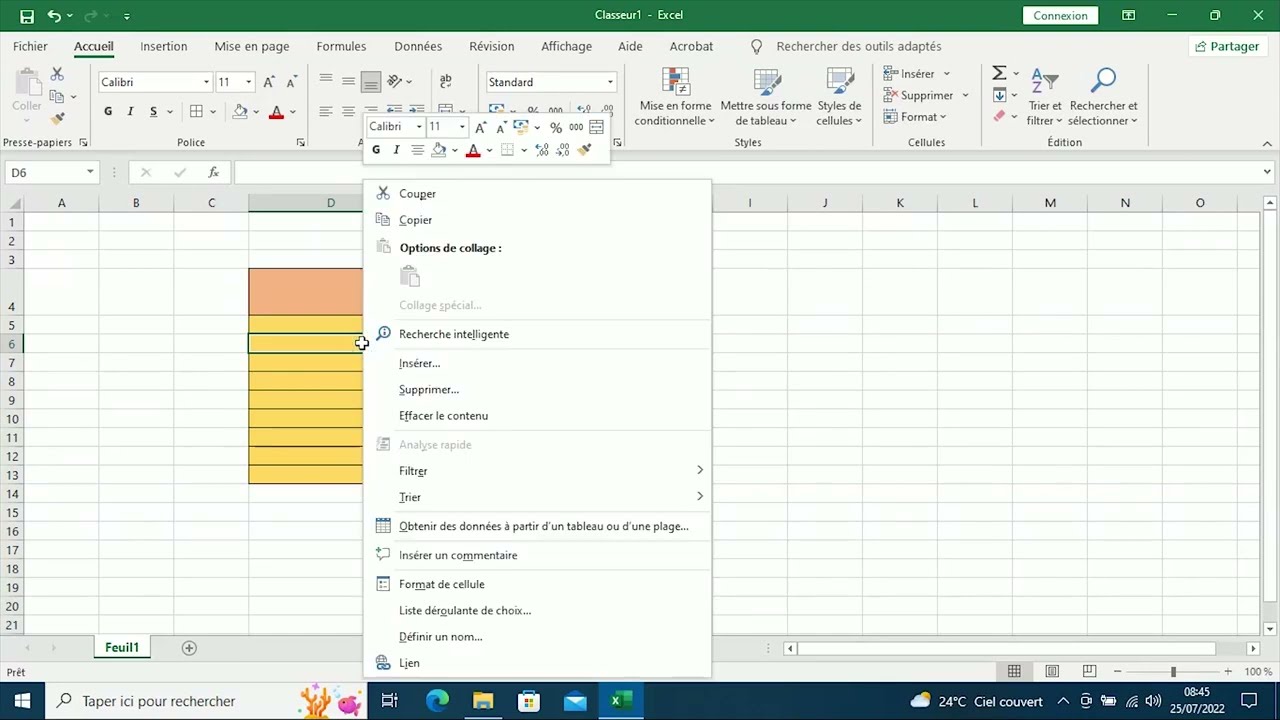Expand the ribbon Insérer dropdown arrow
Viewport: 1280px width, 720px height.
pos(946,74)
